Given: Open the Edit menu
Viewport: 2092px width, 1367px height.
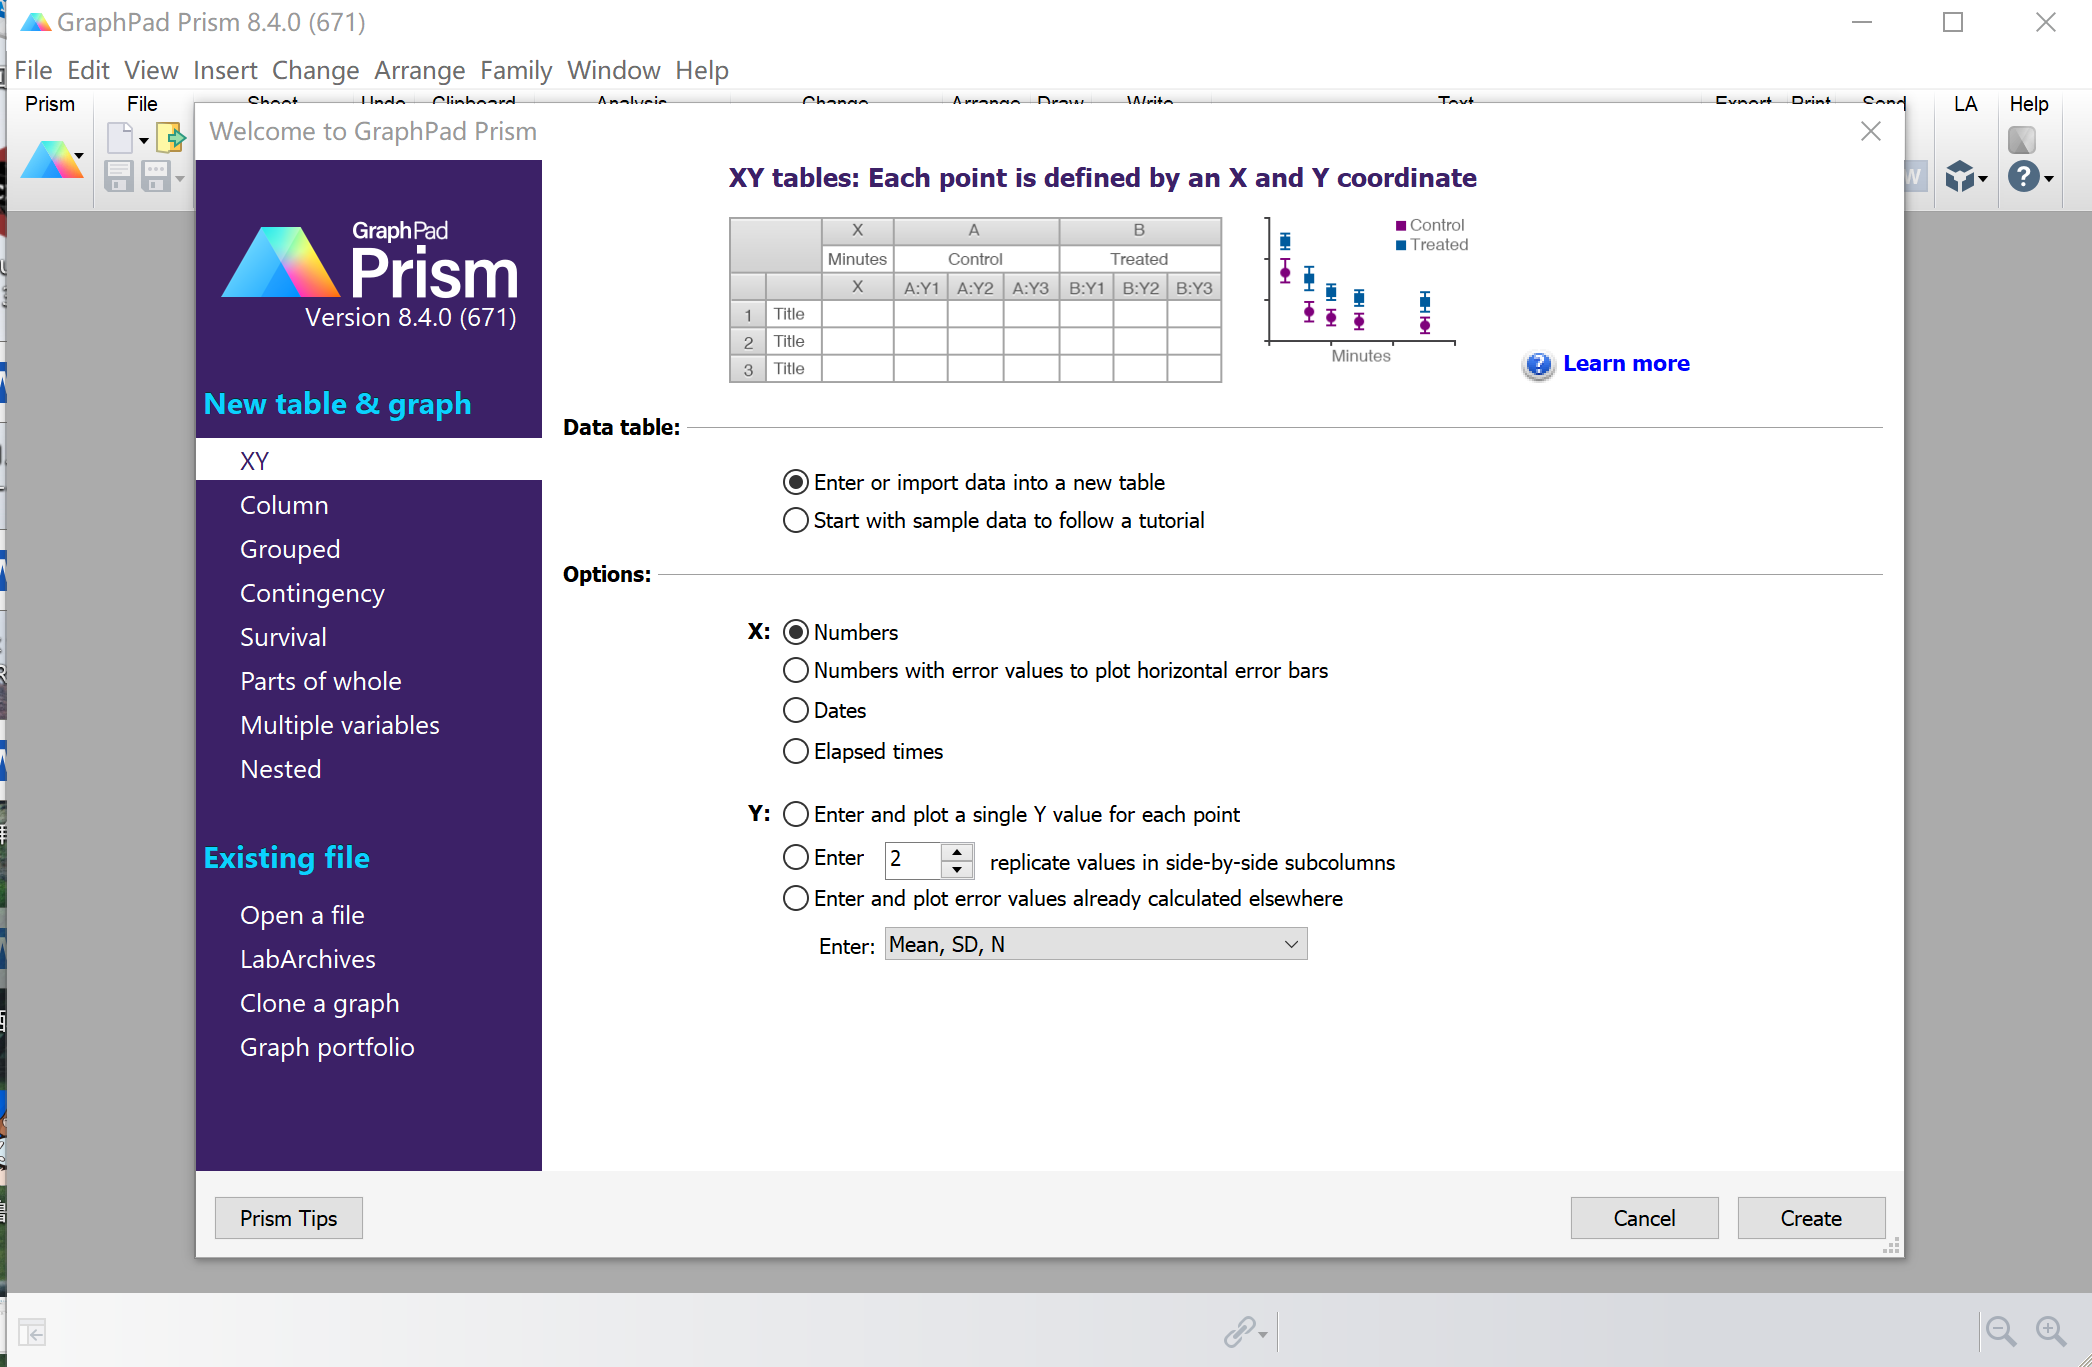Looking at the screenshot, I should pos(88,71).
